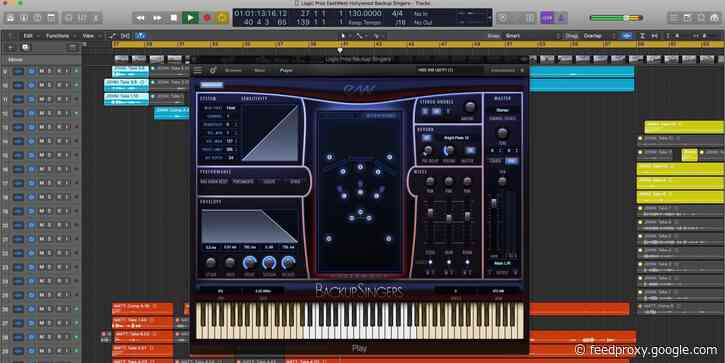Click the Rewind transport button
The height and width of the screenshot is (363, 725).
(x=141, y=18)
